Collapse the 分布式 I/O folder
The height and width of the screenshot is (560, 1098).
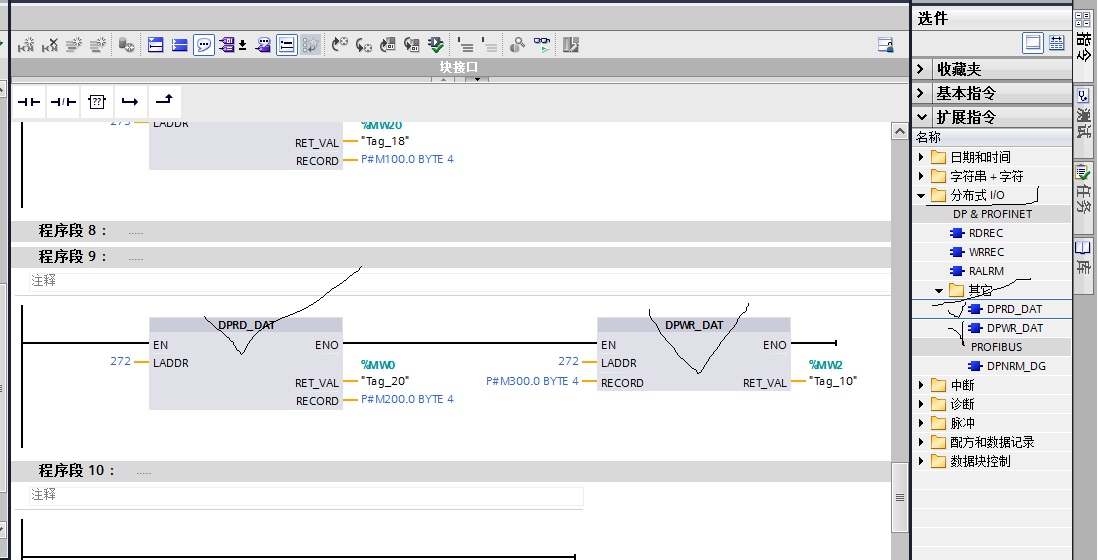point(921,196)
